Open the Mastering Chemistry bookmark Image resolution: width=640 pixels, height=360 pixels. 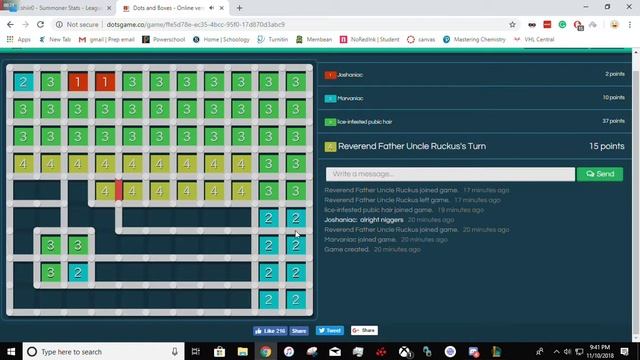[x=474, y=39]
